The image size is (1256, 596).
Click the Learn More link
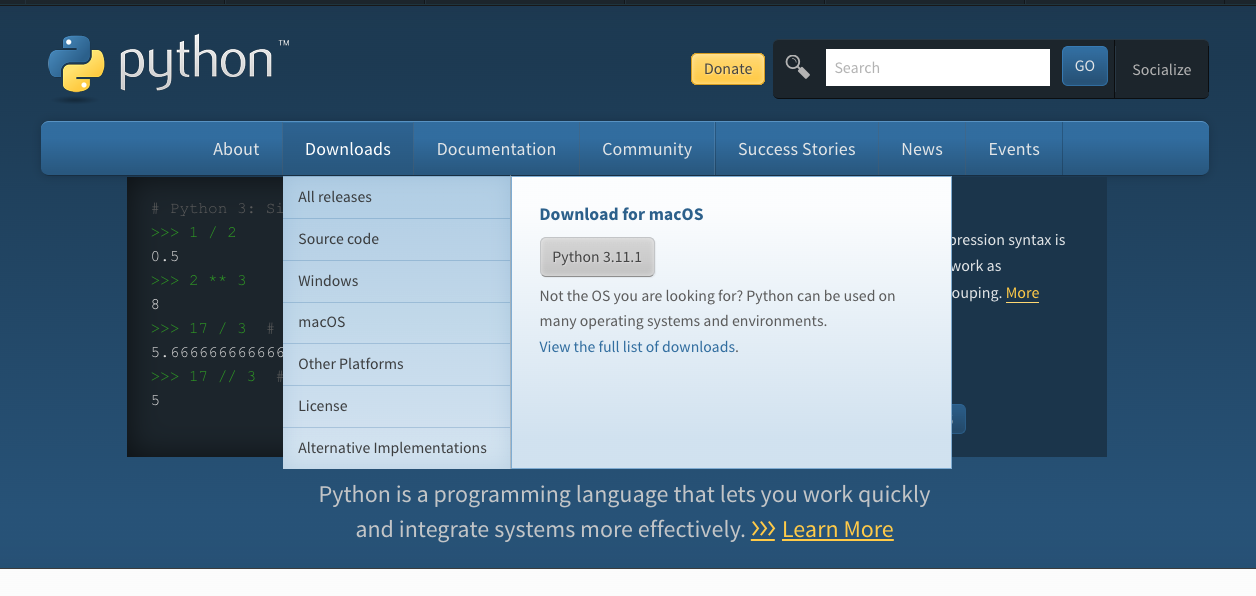pyautogui.click(x=837, y=529)
